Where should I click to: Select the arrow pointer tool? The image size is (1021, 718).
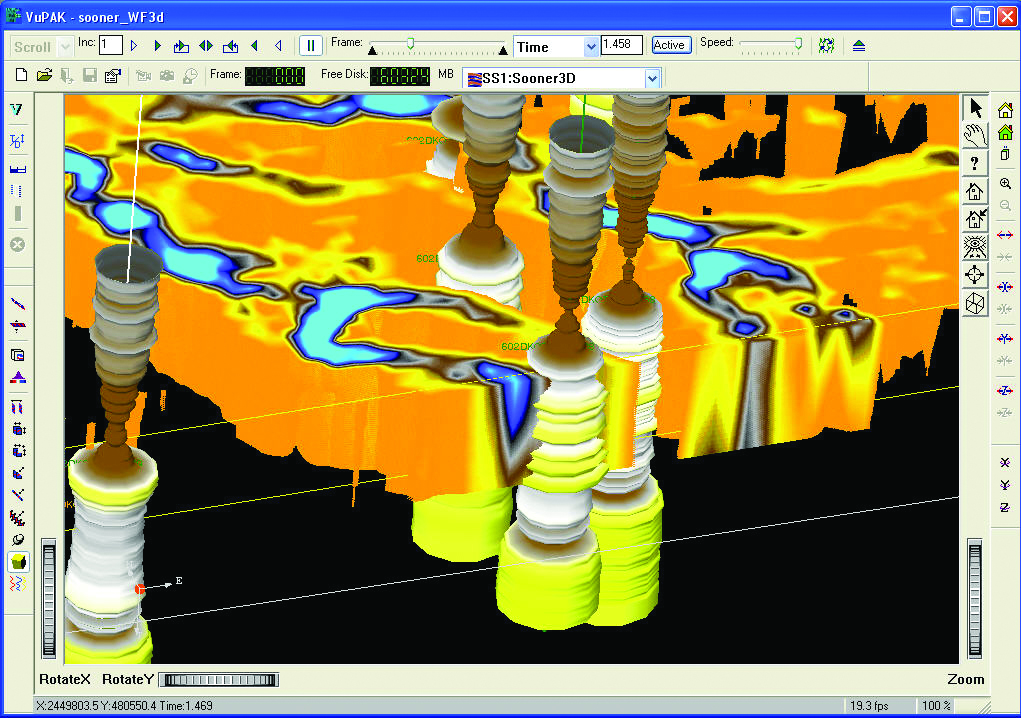pyautogui.click(x=976, y=108)
